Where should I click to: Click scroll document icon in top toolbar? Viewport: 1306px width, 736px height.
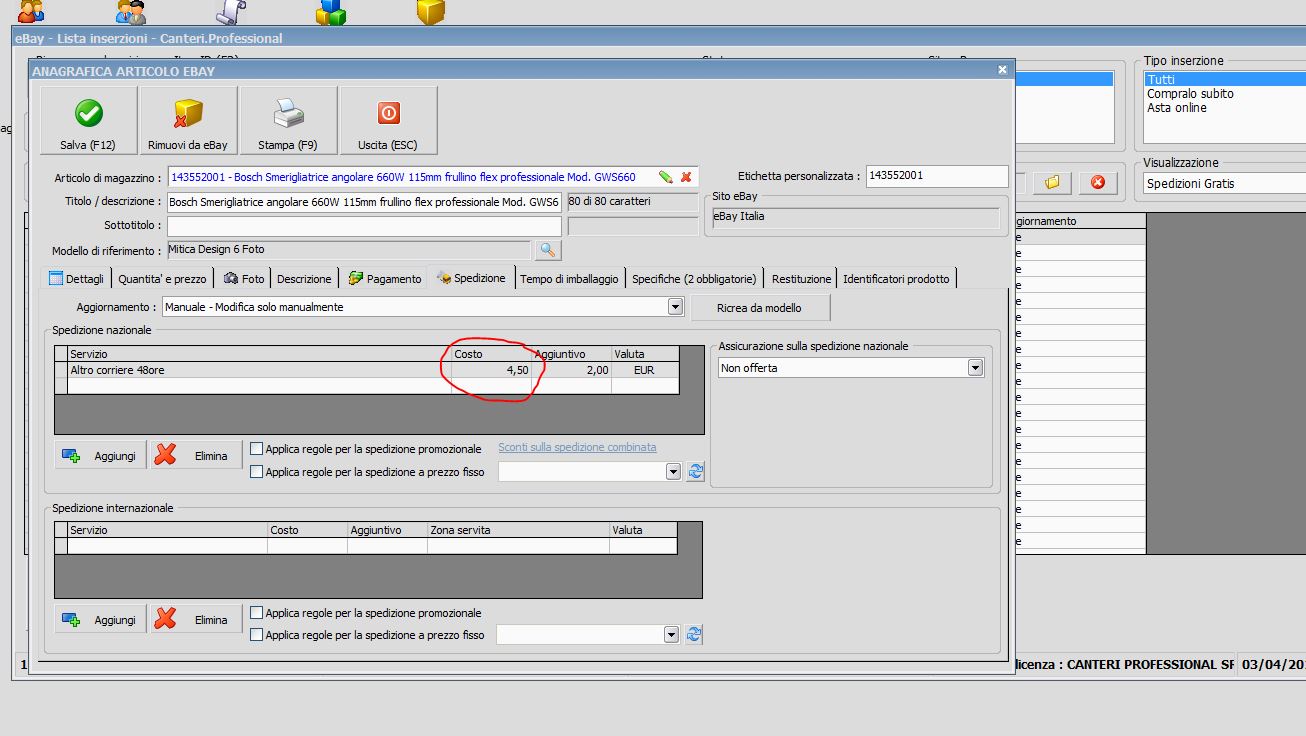tap(232, 11)
